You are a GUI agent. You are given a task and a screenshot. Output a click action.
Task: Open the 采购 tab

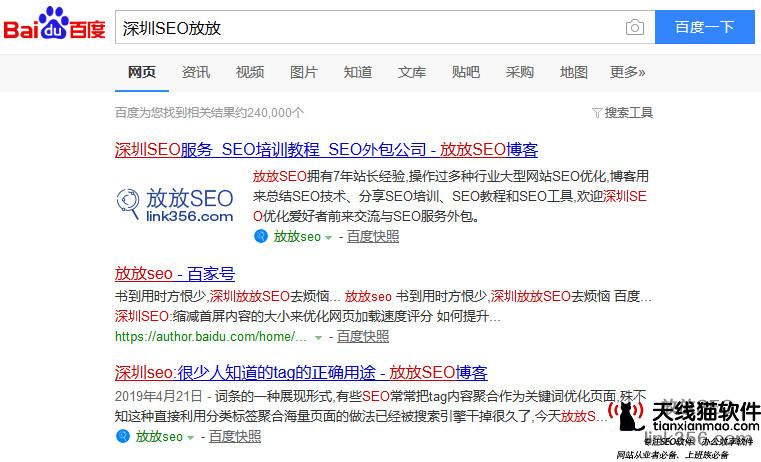pyautogui.click(x=520, y=72)
